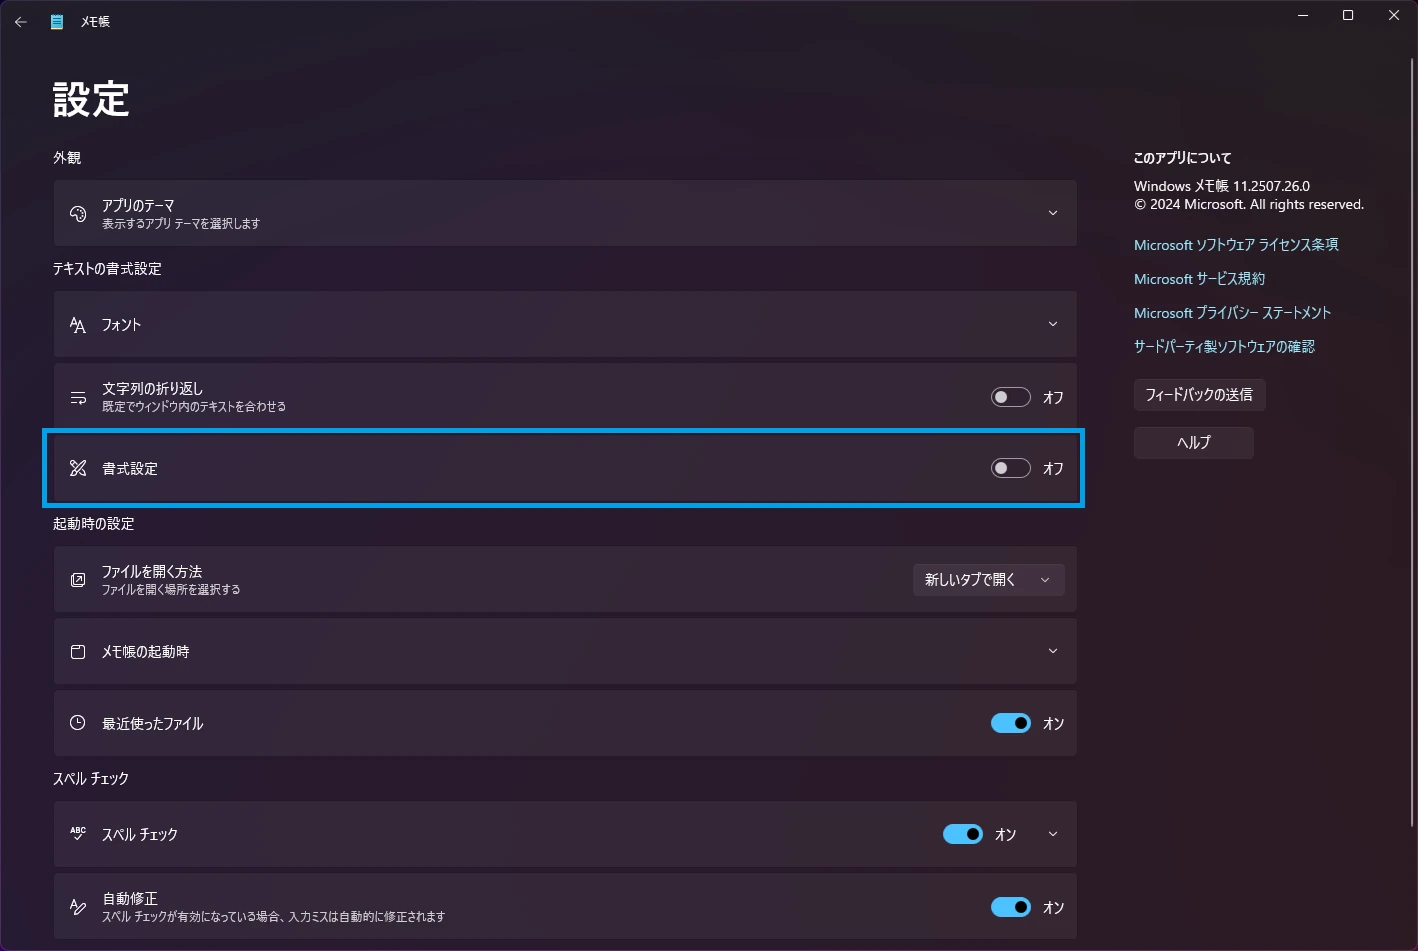The image size is (1418, 951).
Task: Click the back arrow in title bar
Action: pyautogui.click(x=21, y=21)
